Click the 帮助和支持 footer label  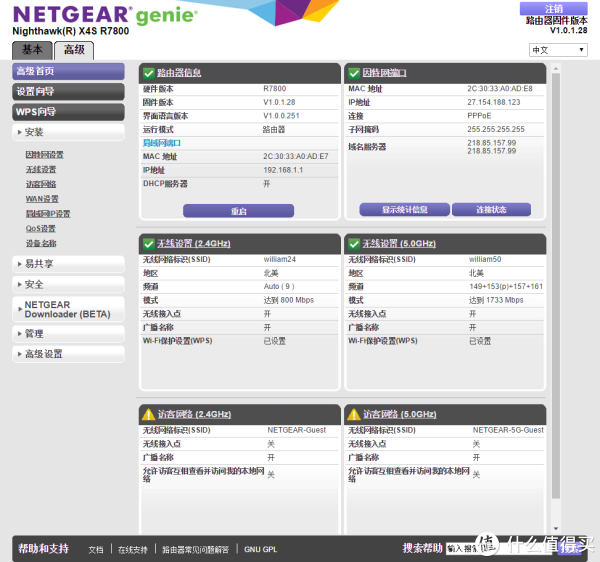click(43, 549)
